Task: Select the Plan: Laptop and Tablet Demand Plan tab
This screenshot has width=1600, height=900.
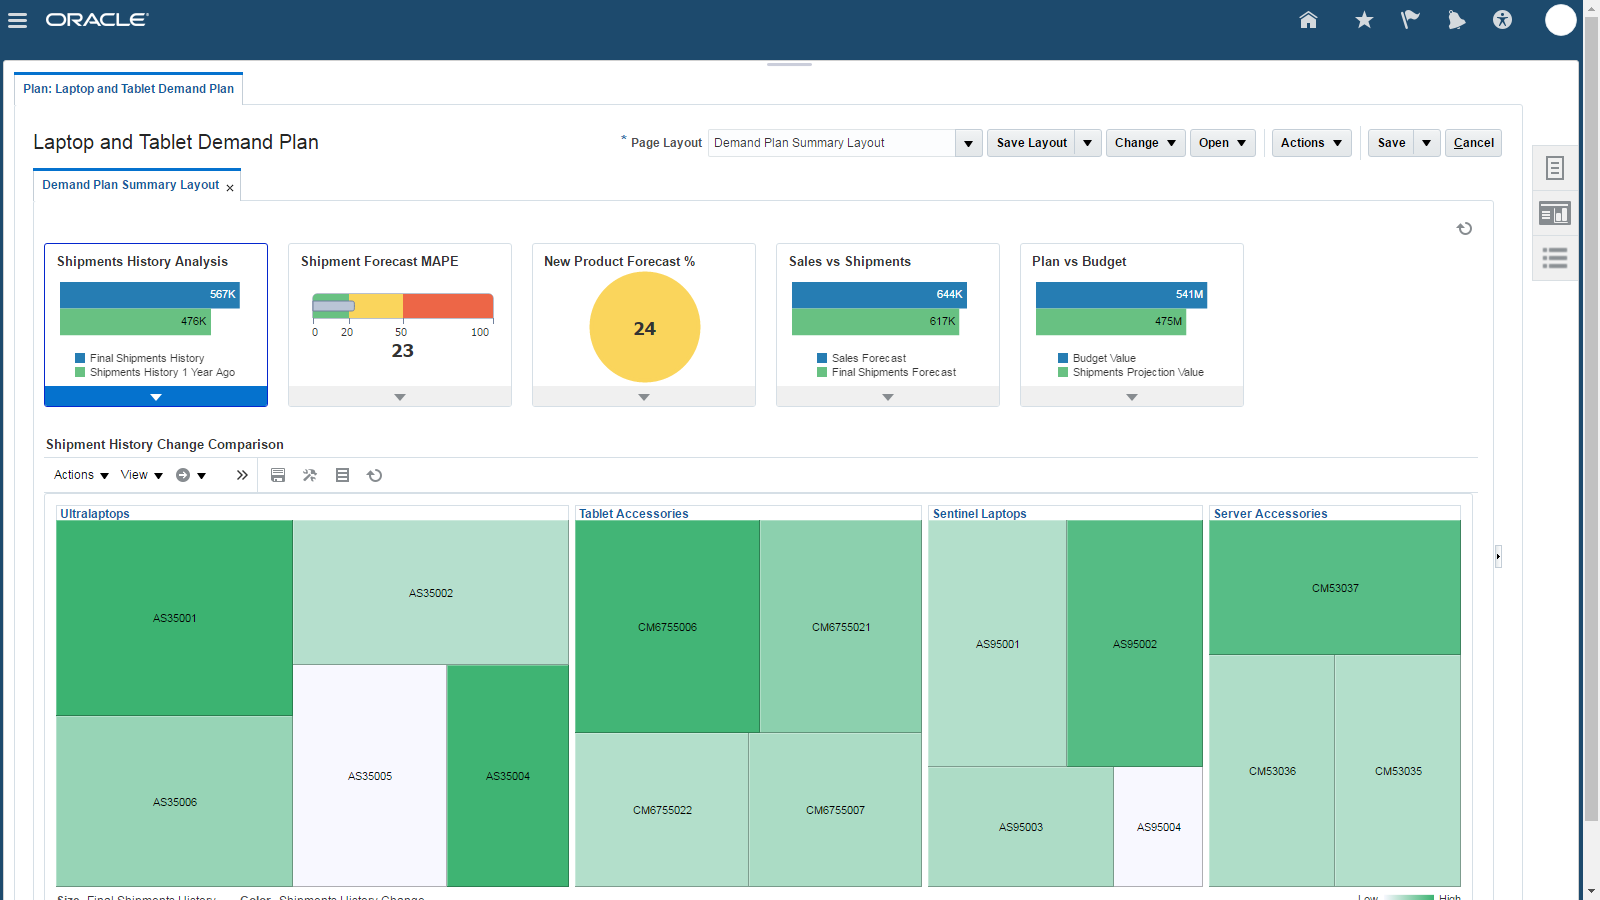Action: (x=128, y=88)
